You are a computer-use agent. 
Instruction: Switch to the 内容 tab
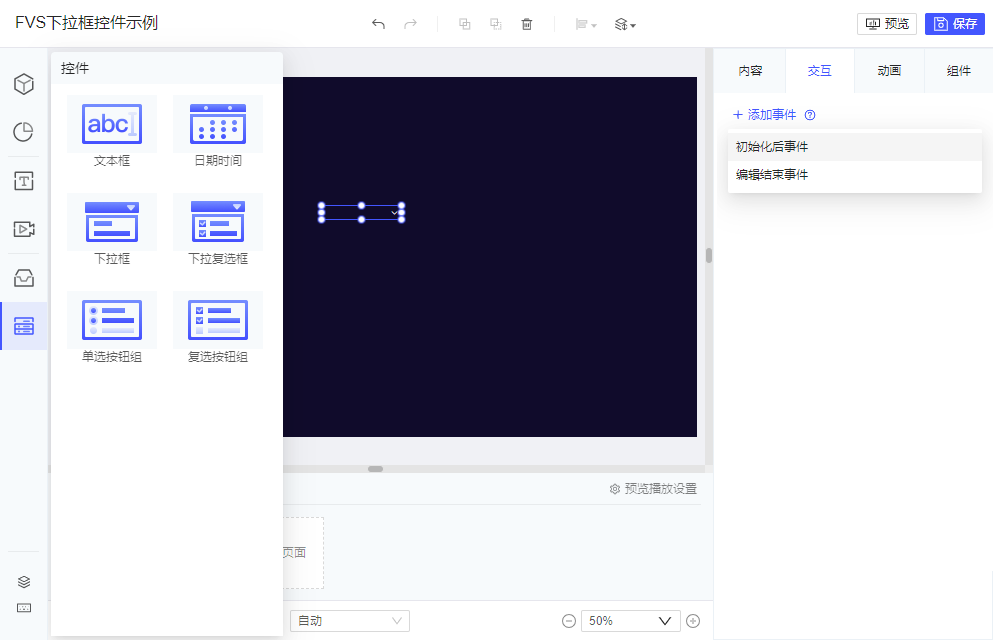coord(750,70)
